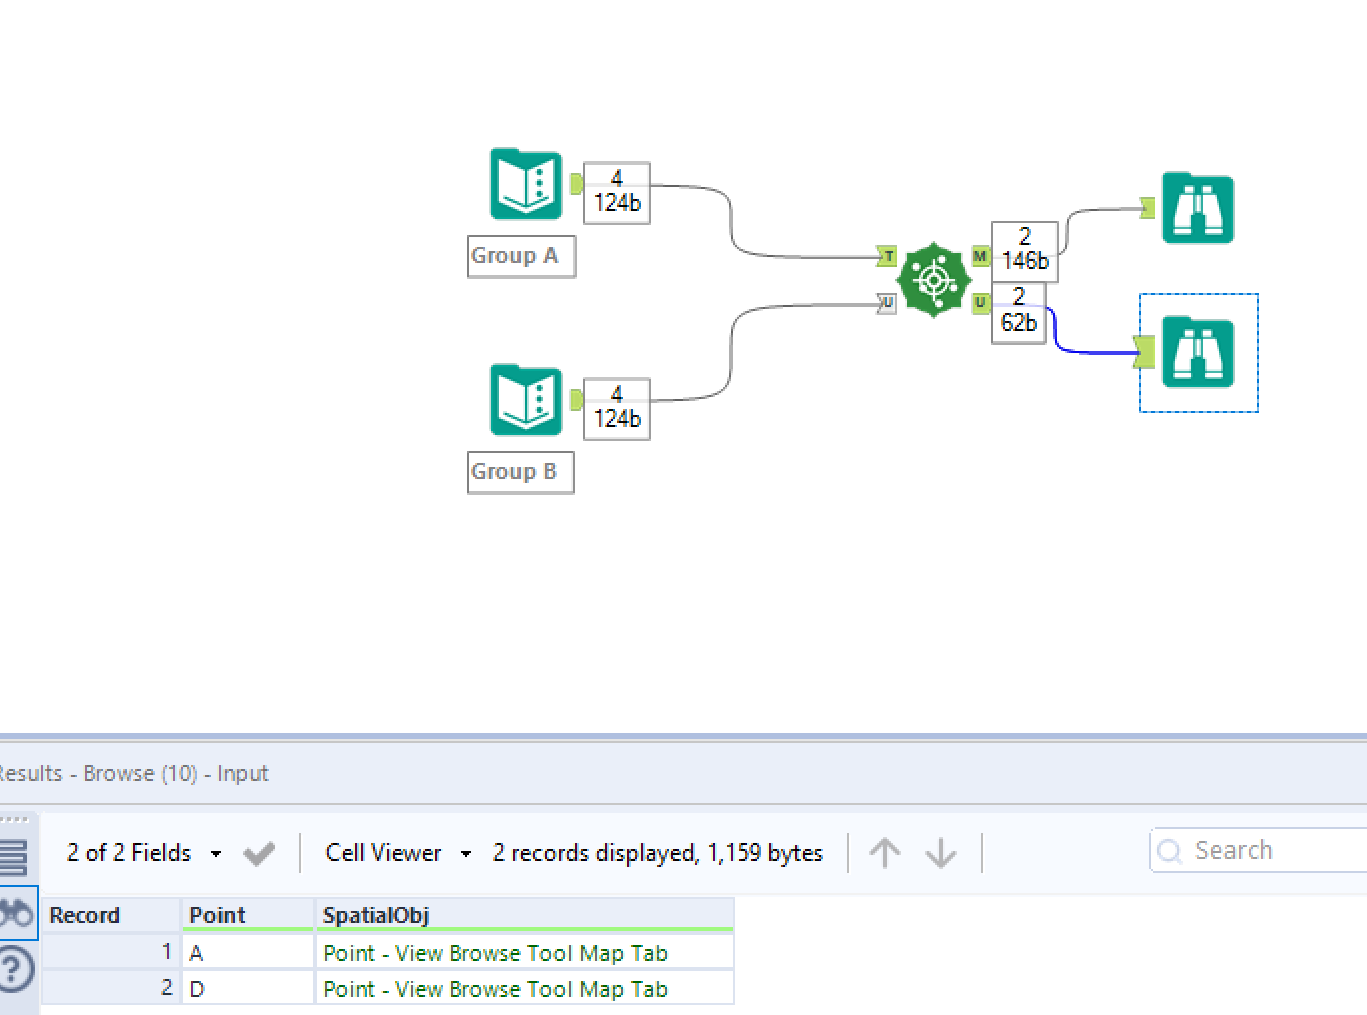Select the SpatialObj cell in record 1
The width and height of the screenshot is (1367, 1015).
click(525, 952)
